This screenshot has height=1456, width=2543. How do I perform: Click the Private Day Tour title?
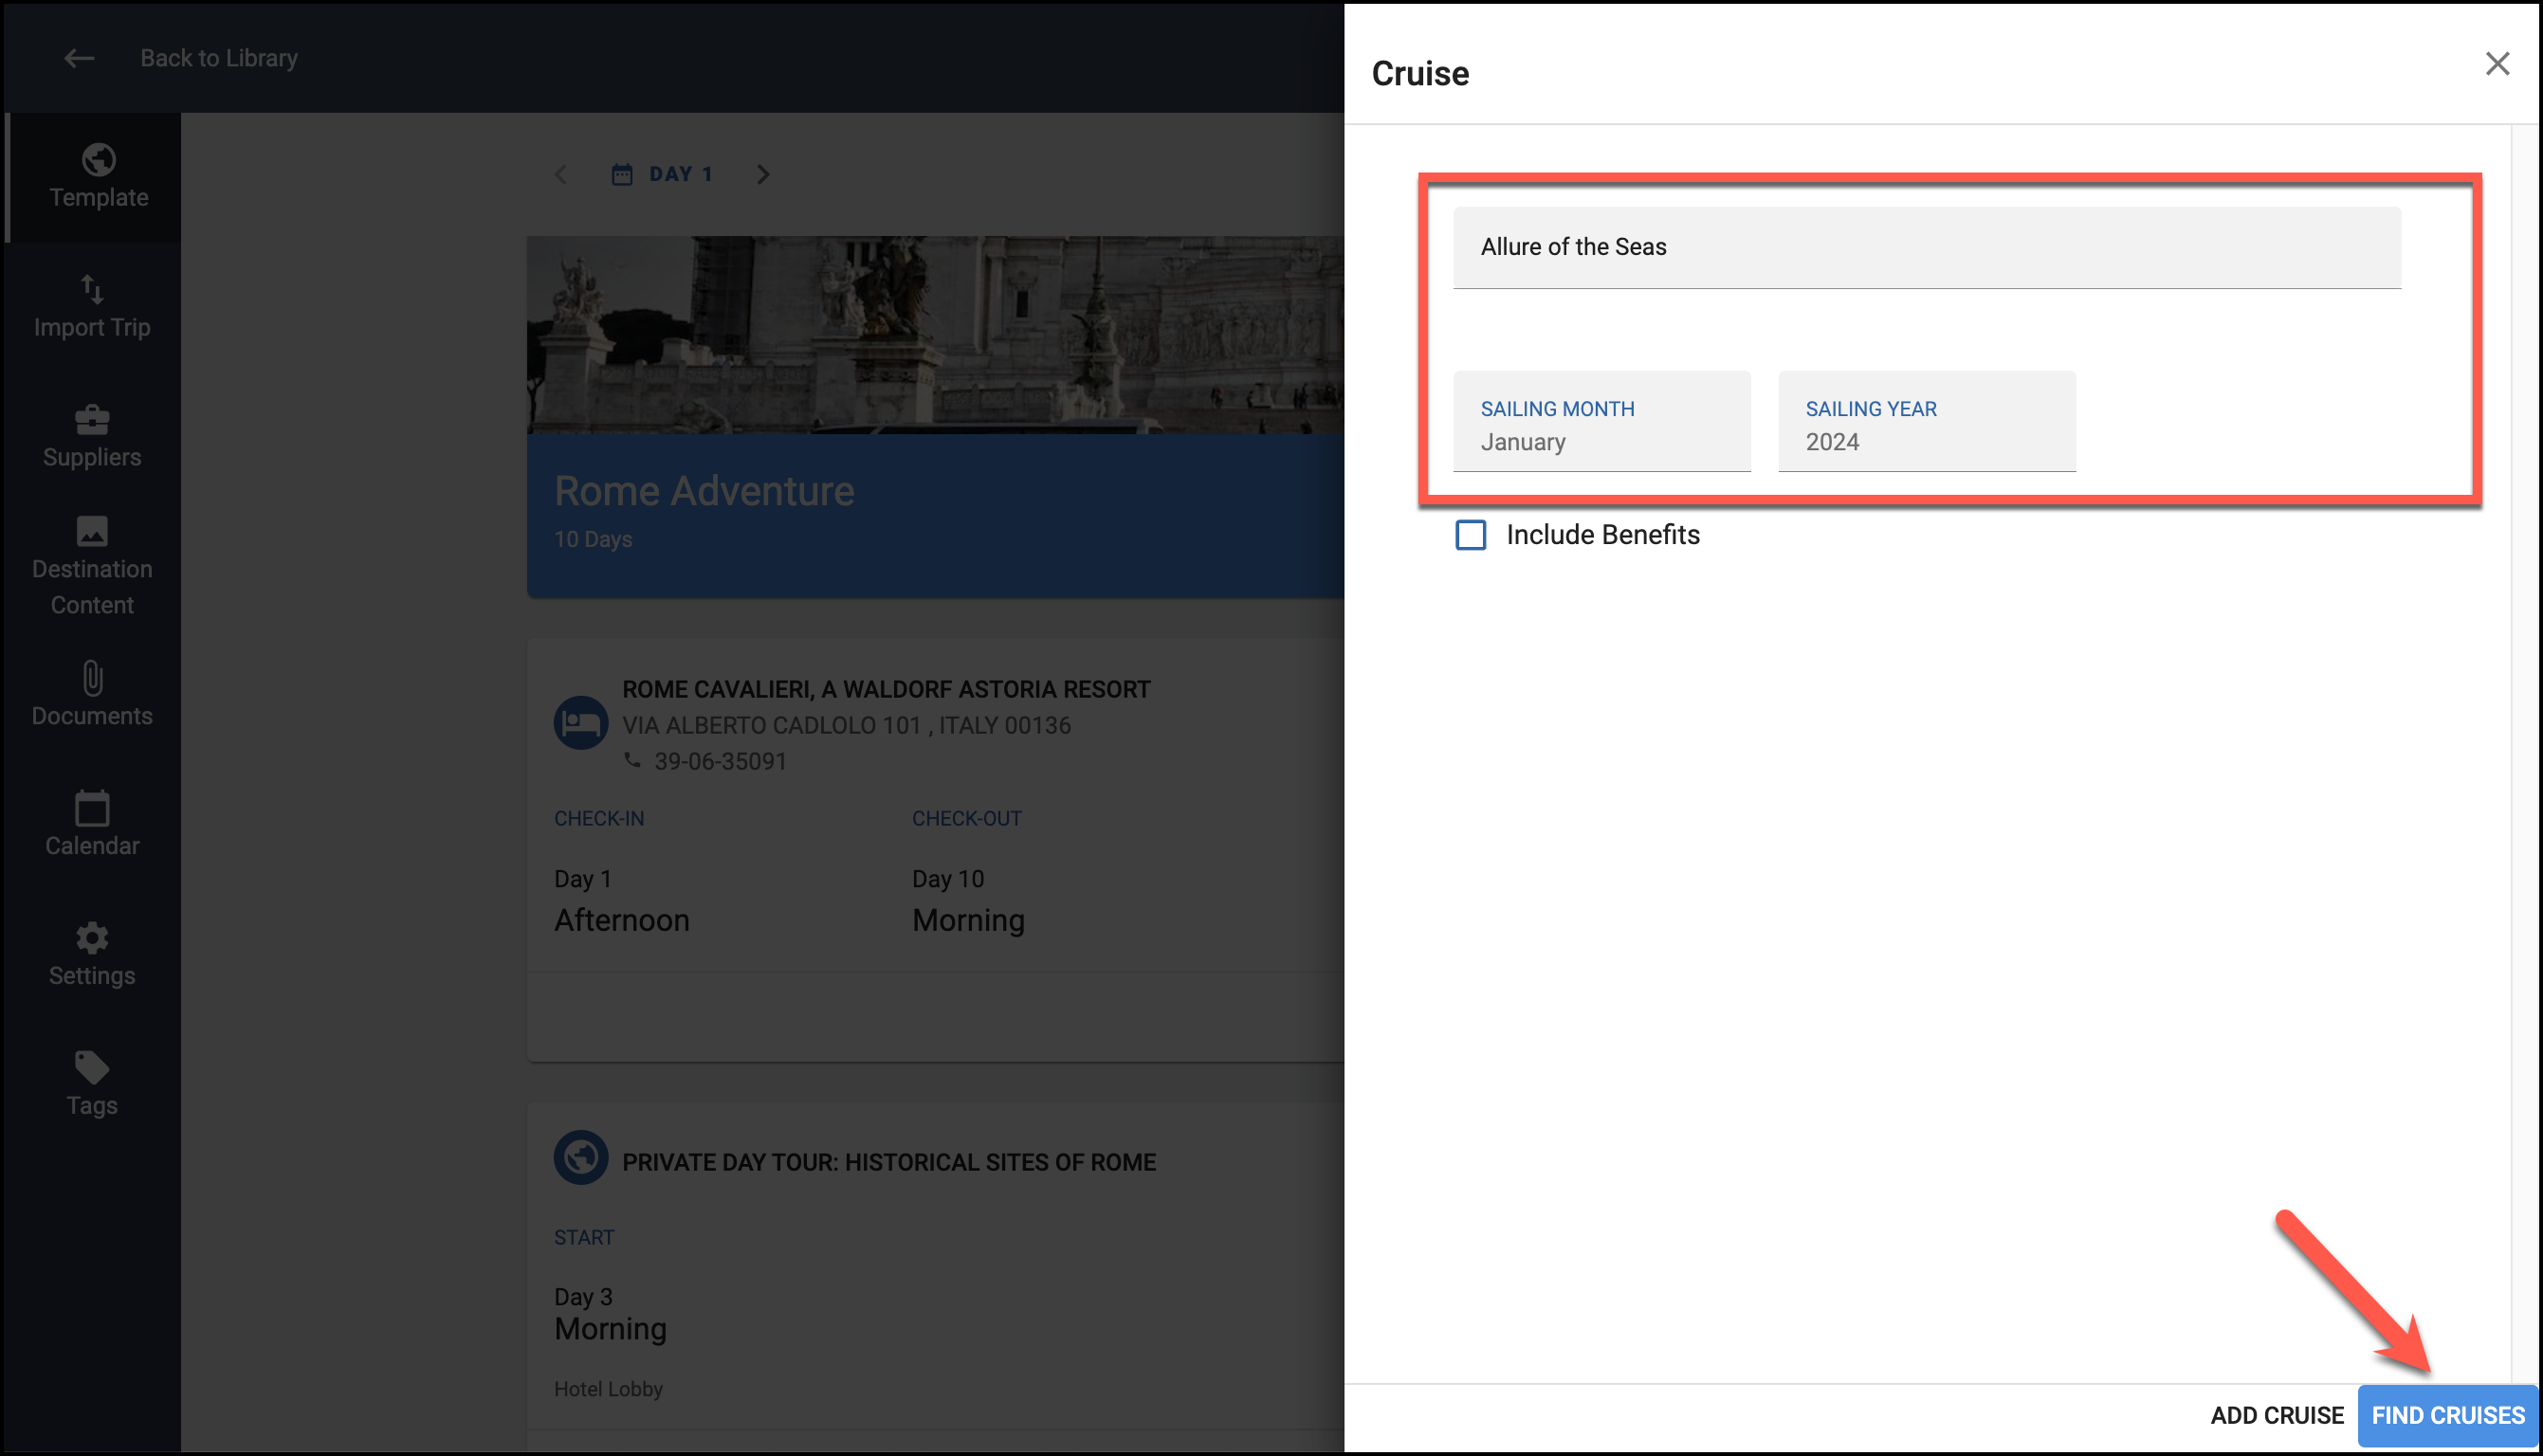tap(889, 1162)
